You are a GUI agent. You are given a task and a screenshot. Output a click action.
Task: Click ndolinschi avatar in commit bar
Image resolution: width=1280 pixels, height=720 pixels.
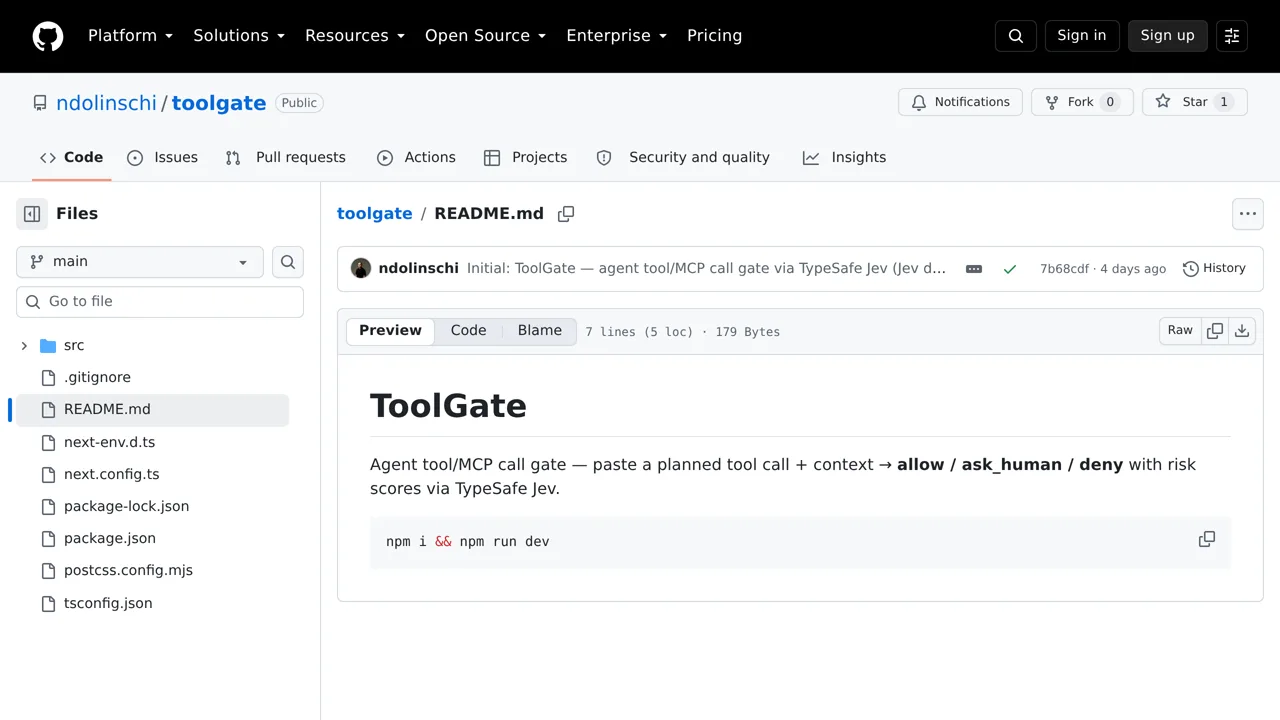click(361, 268)
